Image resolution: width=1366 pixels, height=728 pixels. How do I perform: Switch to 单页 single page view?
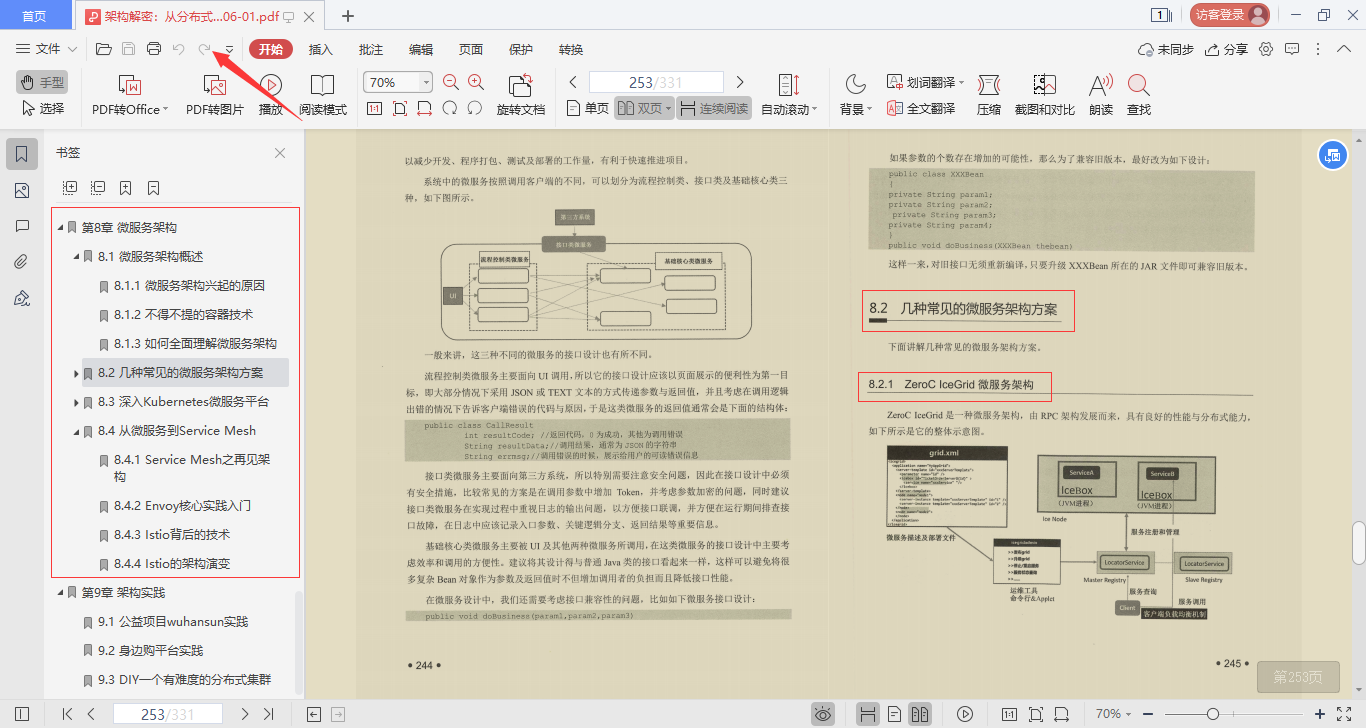[587, 108]
